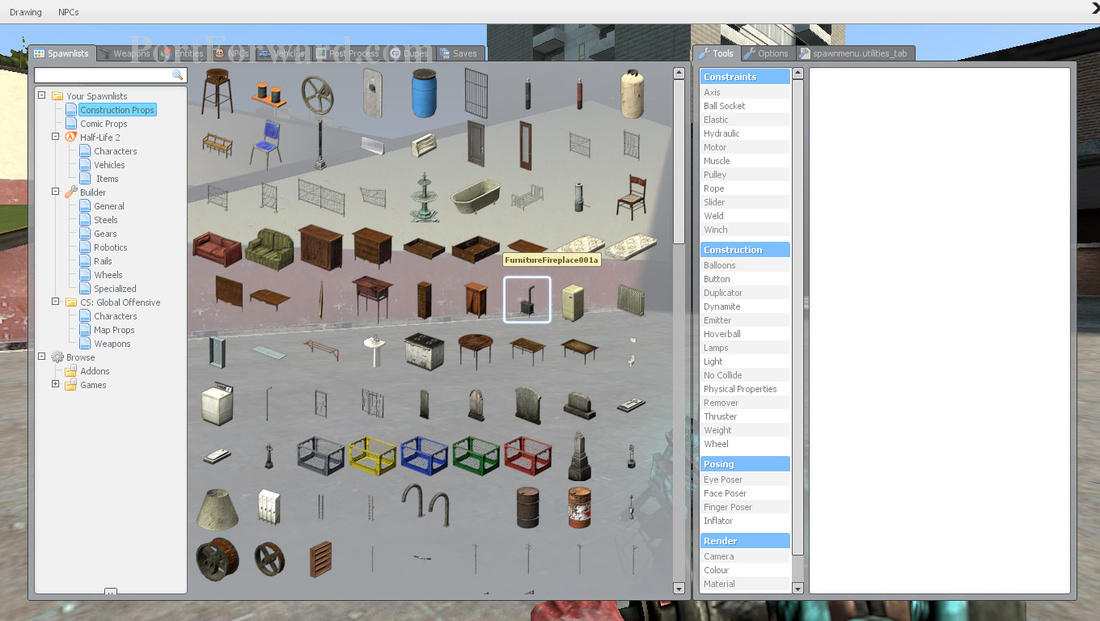This screenshot has height=621, width=1100.
Task: Spawn the tall wooden stool prop
Action: point(217,93)
